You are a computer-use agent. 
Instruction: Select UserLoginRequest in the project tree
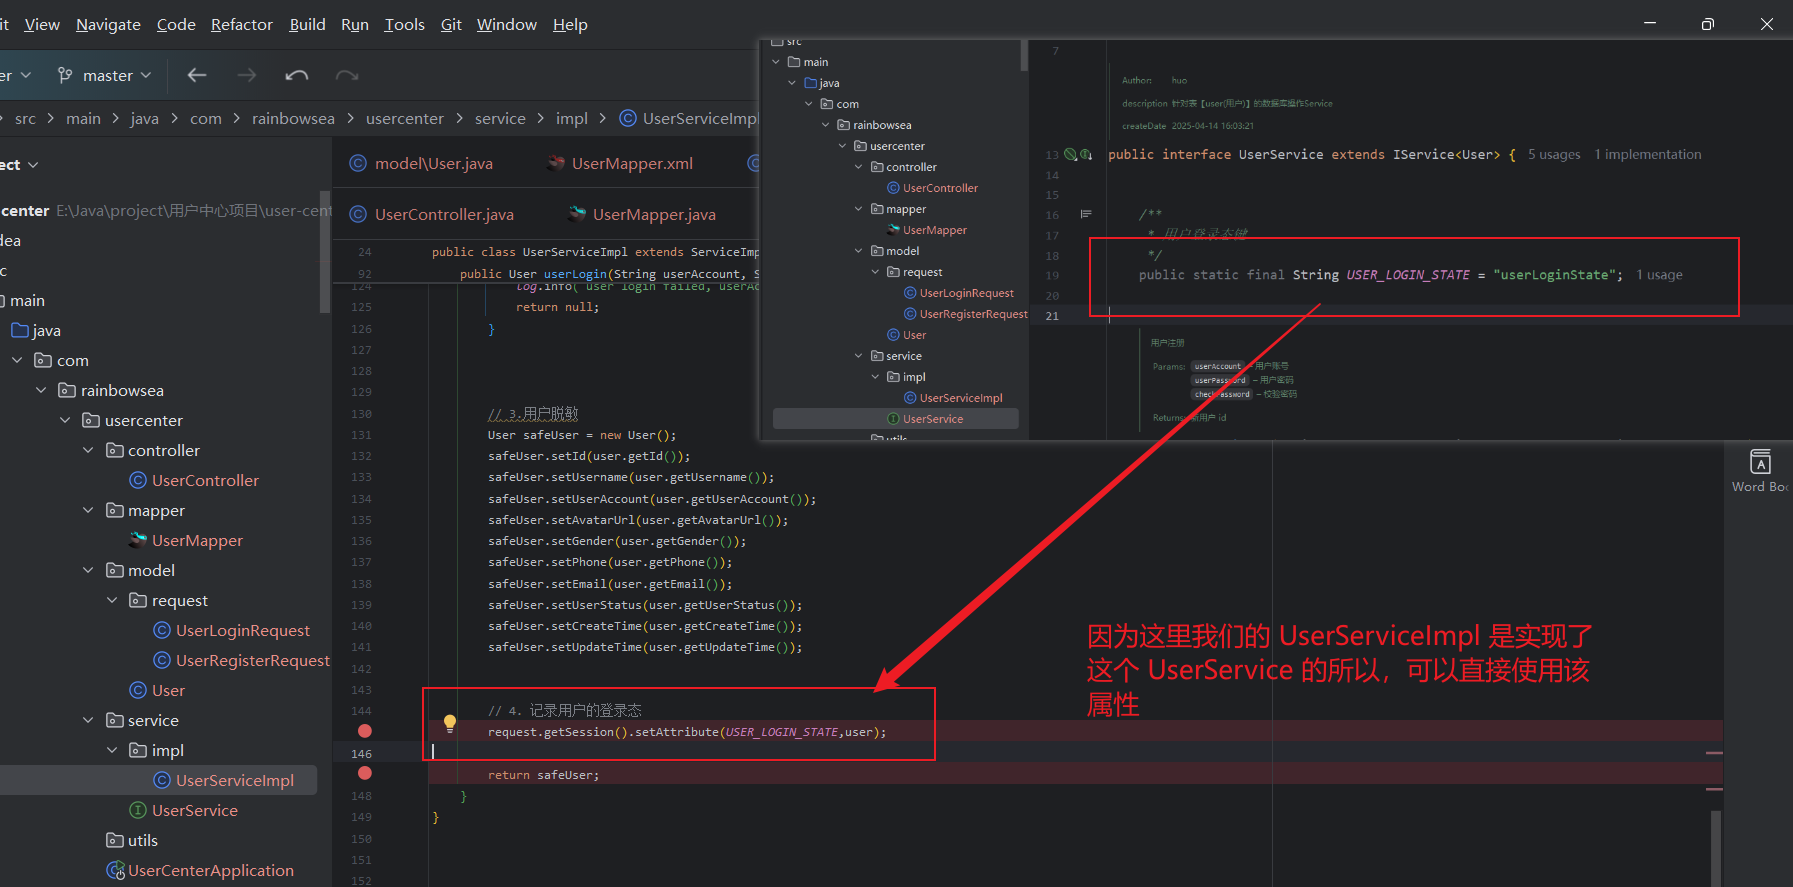tap(242, 630)
